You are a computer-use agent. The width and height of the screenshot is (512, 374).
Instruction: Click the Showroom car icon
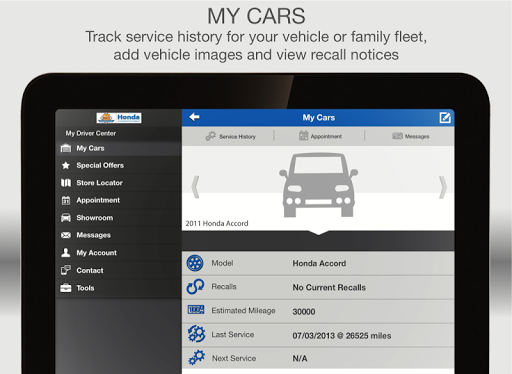[x=66, y=218]
